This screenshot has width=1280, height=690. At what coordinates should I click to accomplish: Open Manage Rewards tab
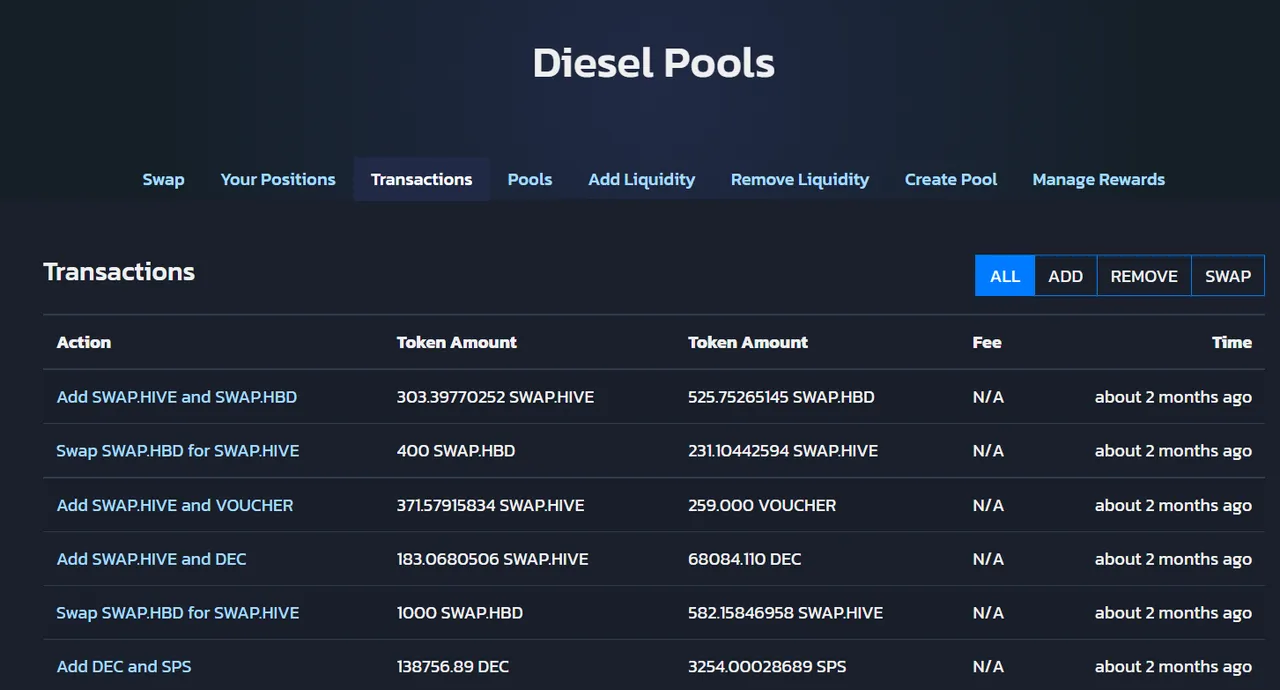(x=1098, y=179)
